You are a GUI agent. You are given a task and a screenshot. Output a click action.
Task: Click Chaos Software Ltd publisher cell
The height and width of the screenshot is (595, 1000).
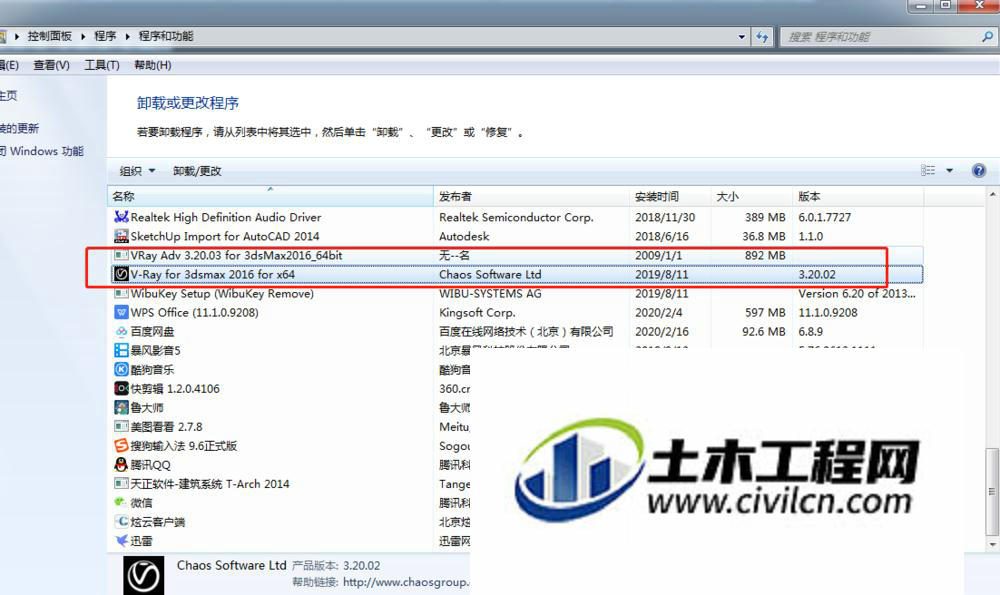tap(490, 274)
